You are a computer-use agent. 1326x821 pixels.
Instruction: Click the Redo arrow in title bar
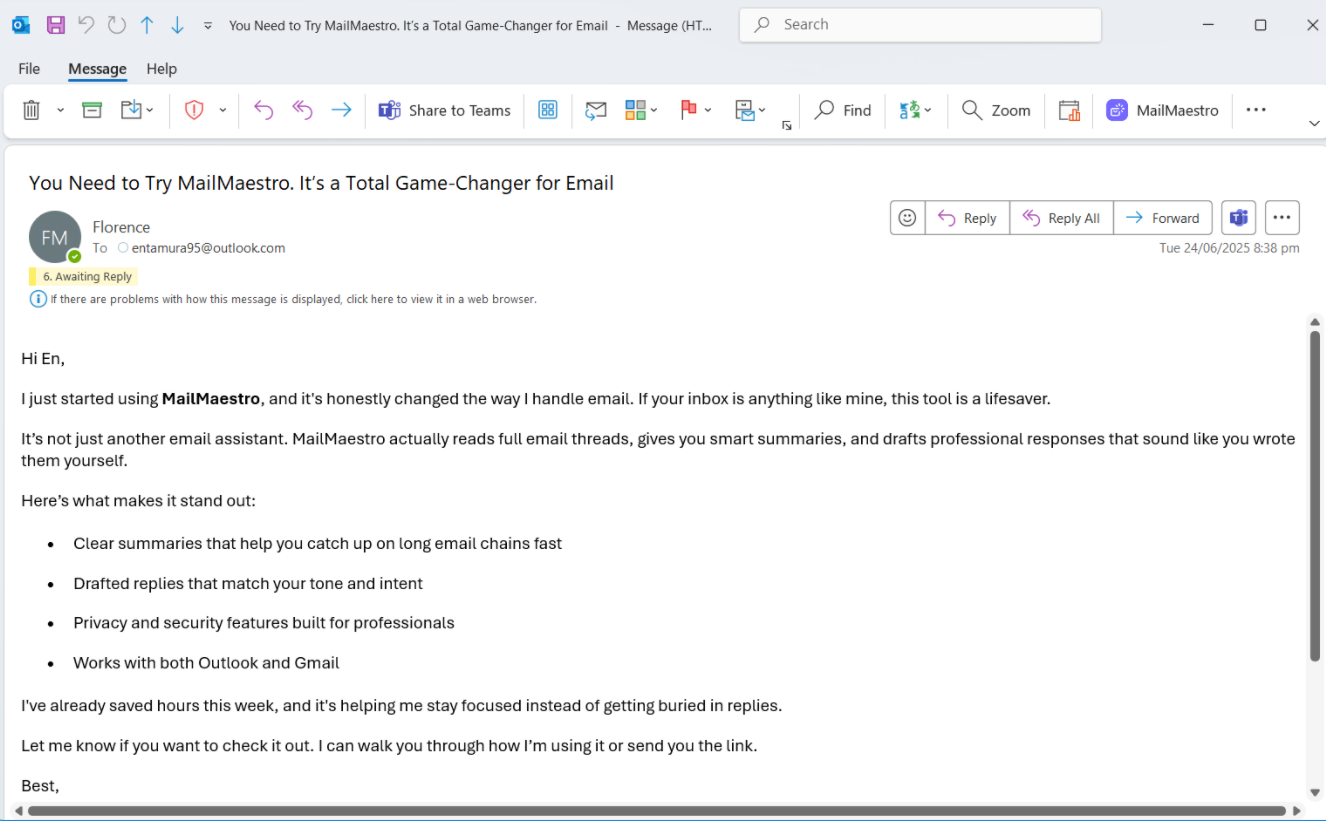tap(117, 25)
